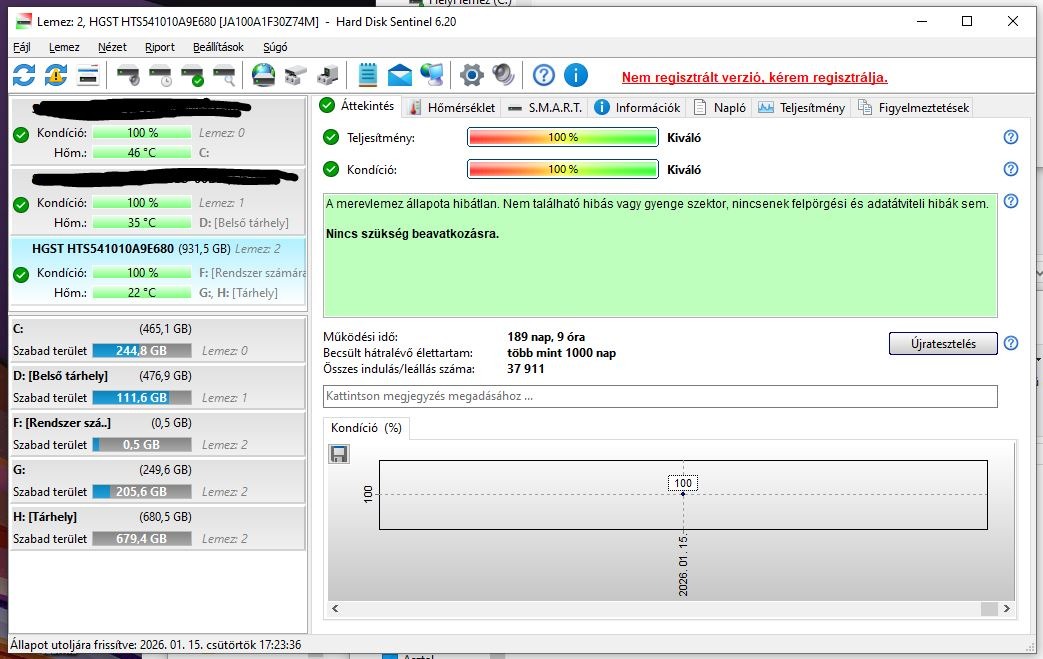The image size is (1043, 659).
Task: Switch to the Információk tab
Action: point(637,108)
